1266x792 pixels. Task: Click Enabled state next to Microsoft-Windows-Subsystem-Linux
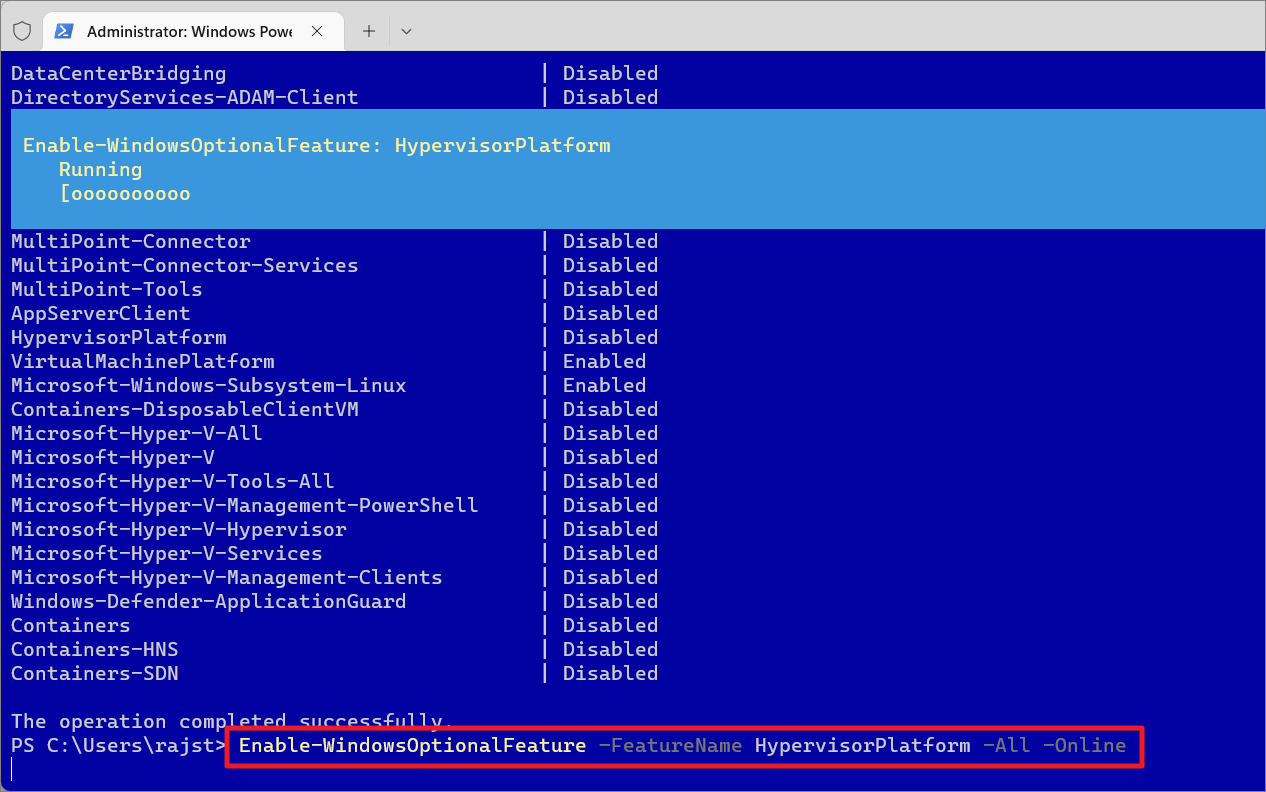point(604,385)
